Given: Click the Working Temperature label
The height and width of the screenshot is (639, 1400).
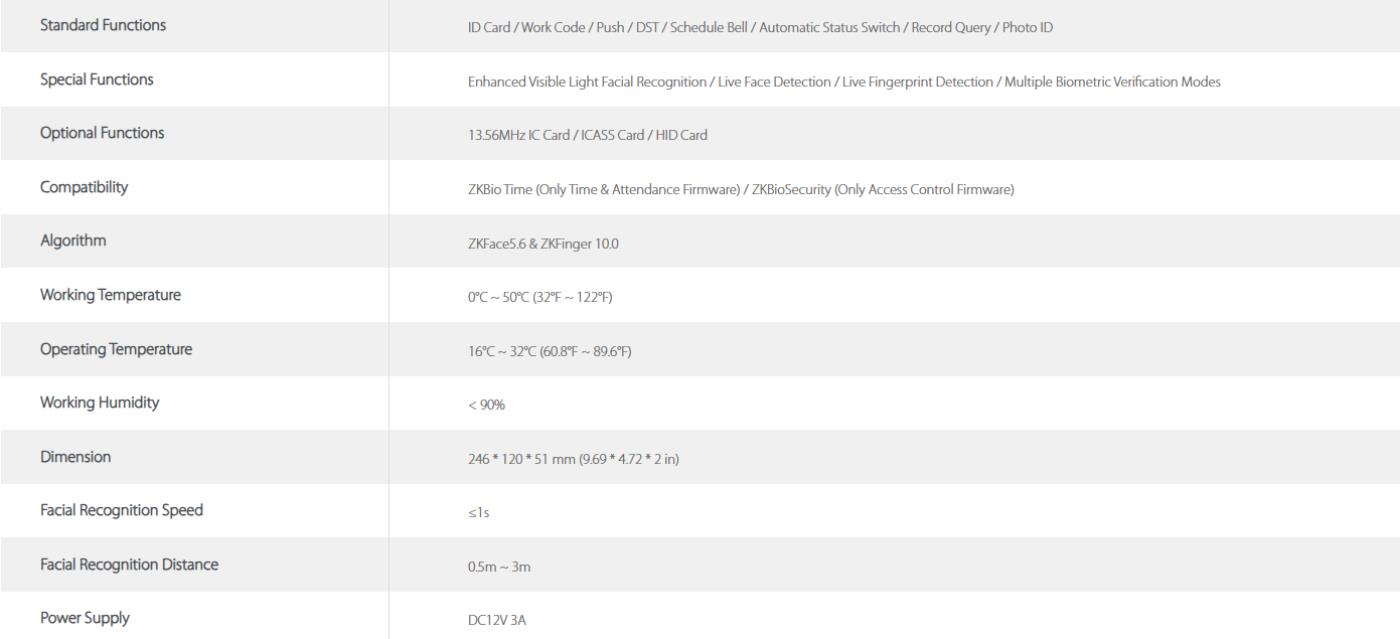Looking at the screenshot, I should coord(111,296).
